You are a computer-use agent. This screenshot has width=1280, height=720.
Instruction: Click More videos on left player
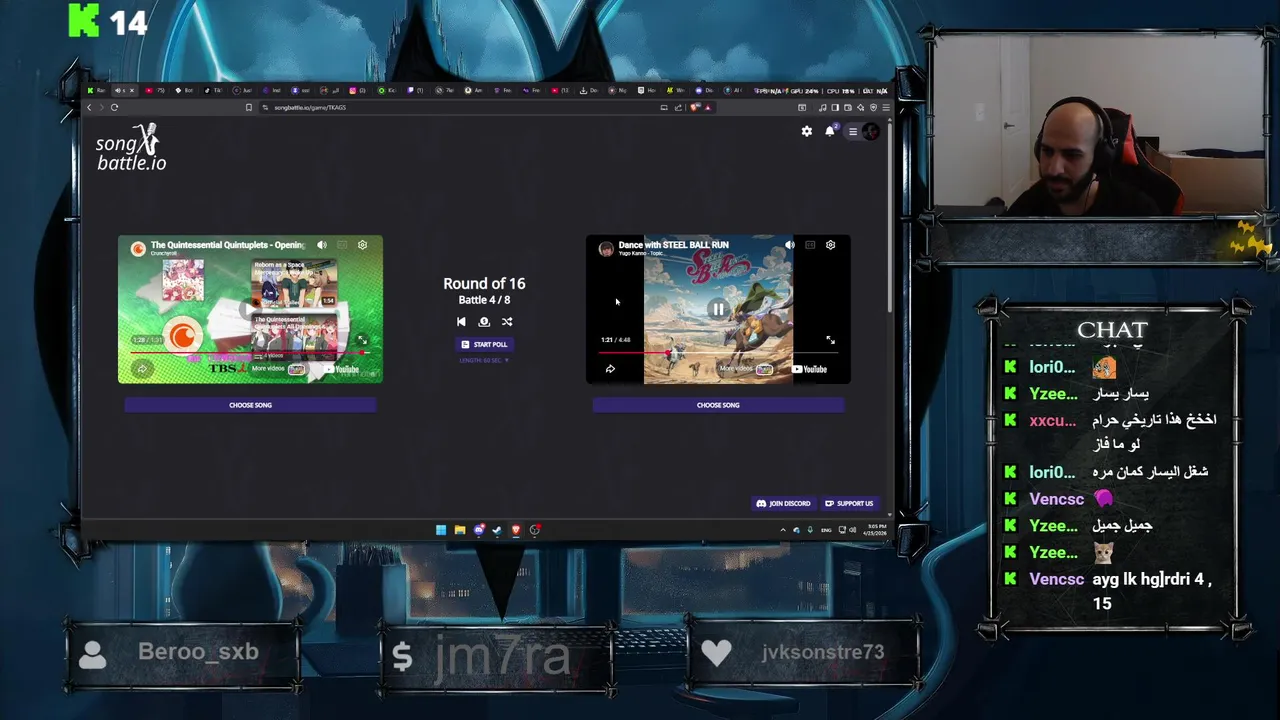[278, 369]
